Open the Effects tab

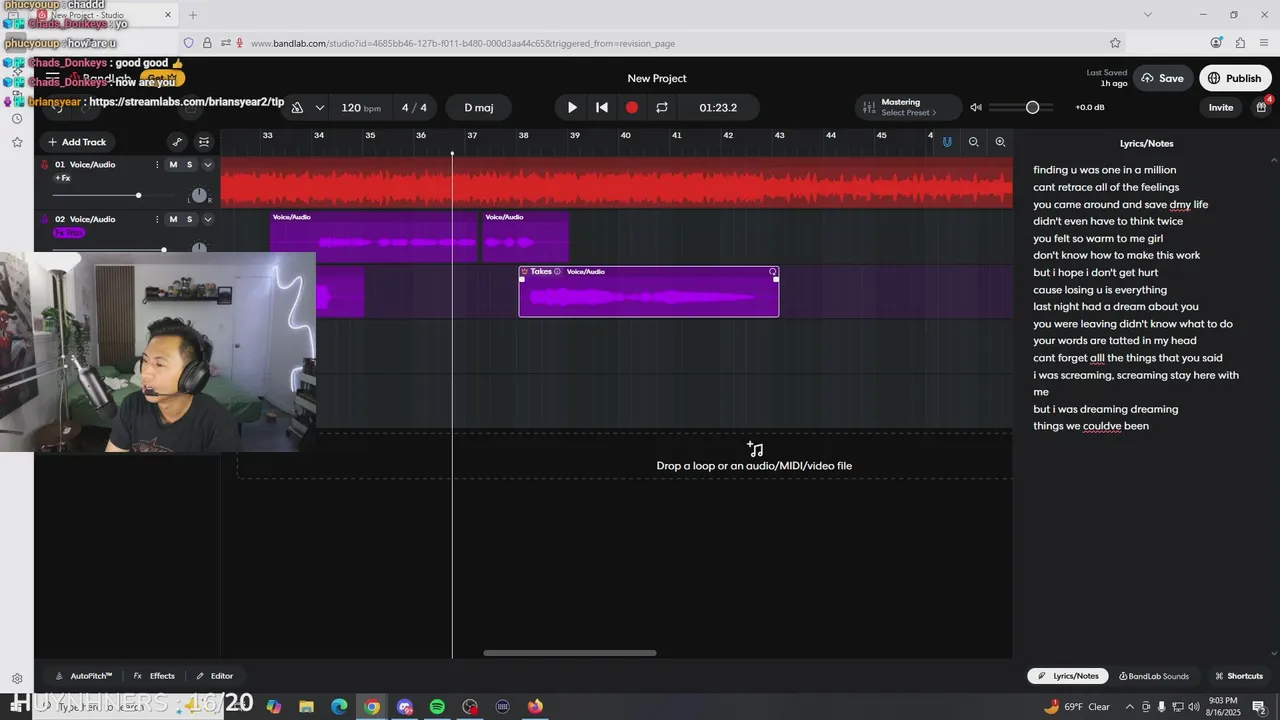click(154, 676)
